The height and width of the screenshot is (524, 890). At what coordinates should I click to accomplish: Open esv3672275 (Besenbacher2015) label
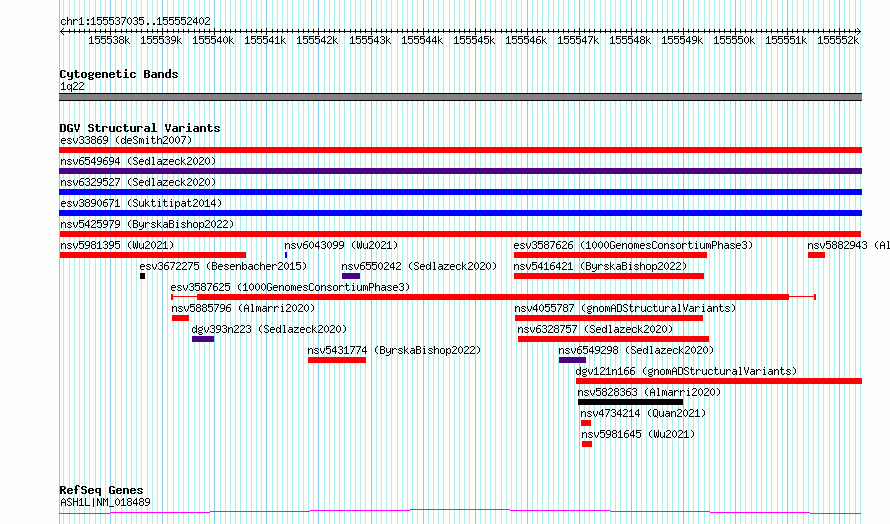coord(223,266)
